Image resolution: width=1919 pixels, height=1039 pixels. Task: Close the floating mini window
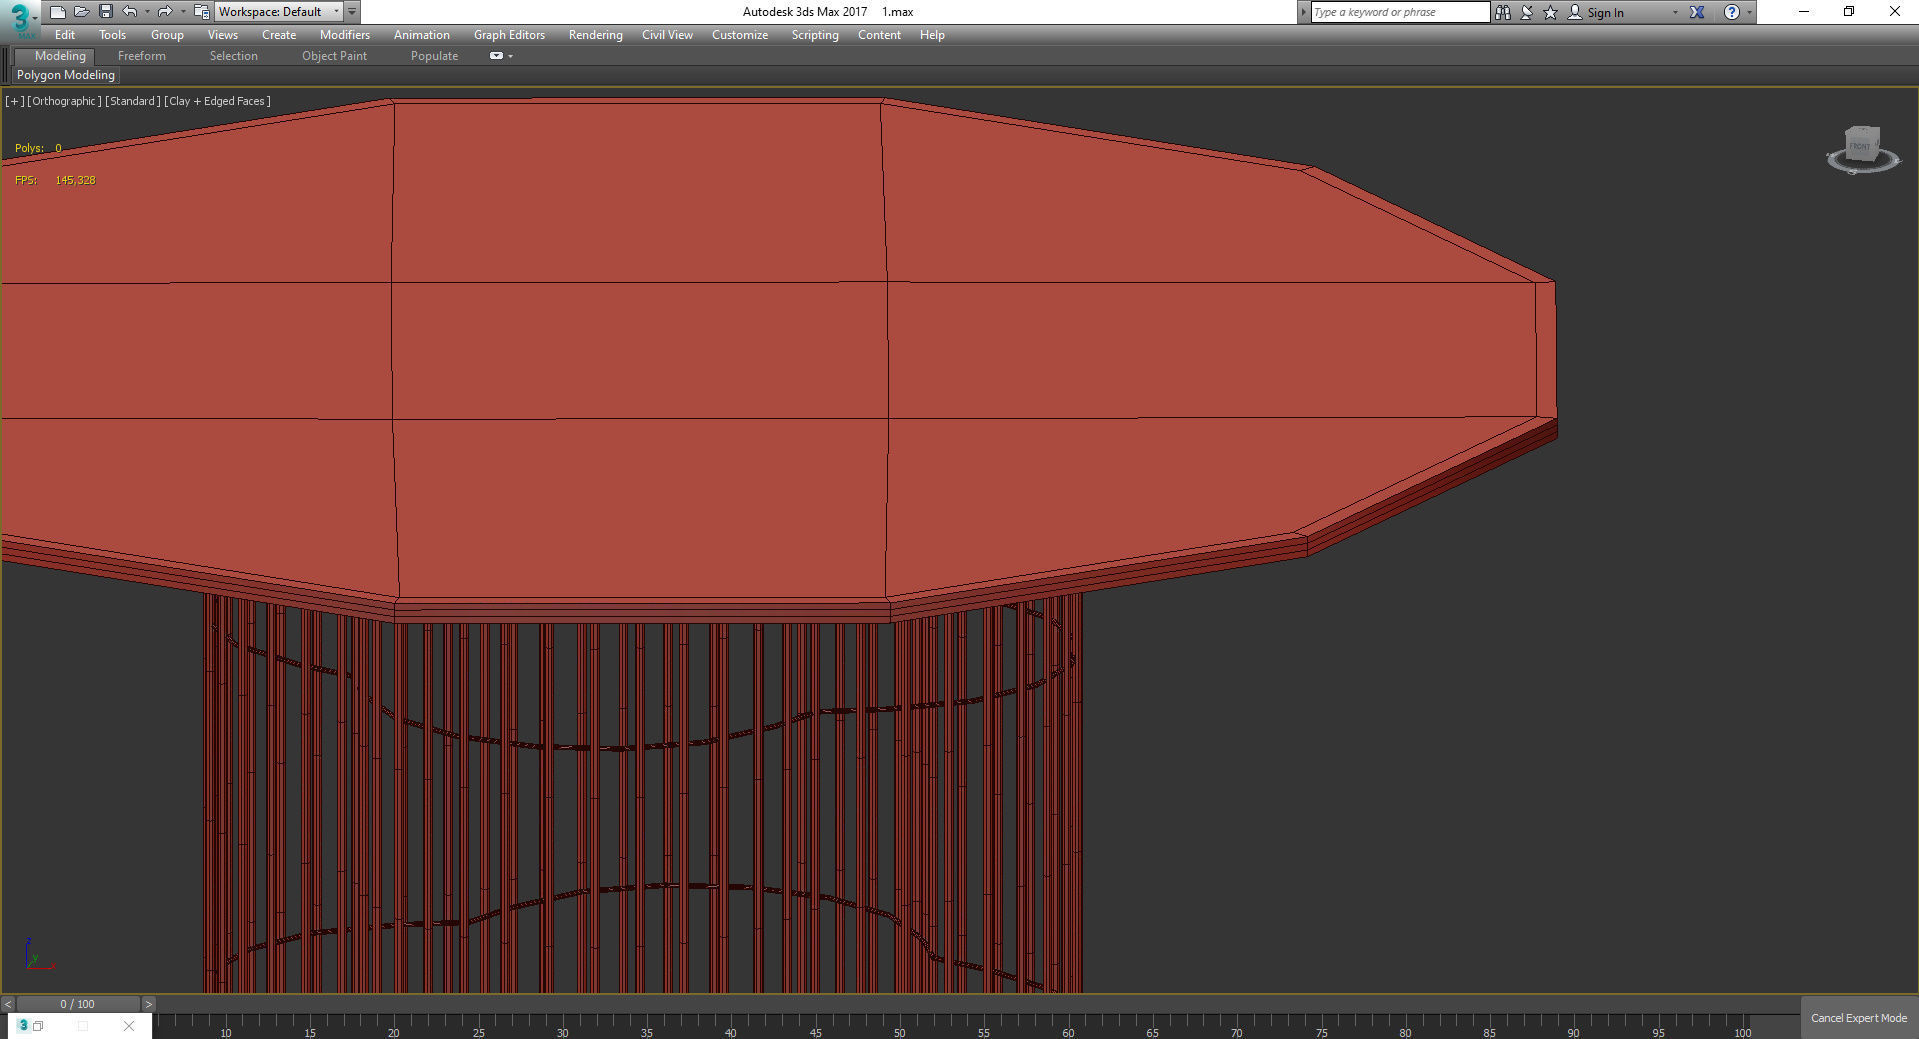[129, 1026]
